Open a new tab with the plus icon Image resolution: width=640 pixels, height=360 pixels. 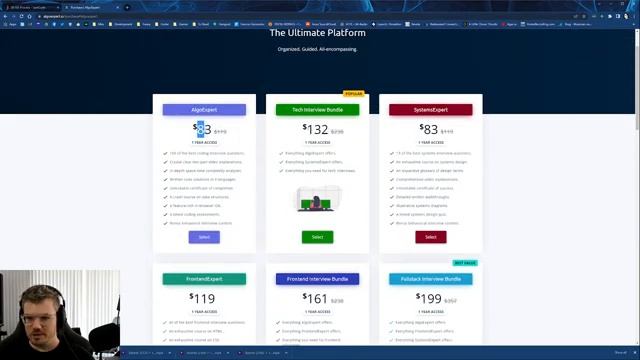click(127, 7)
